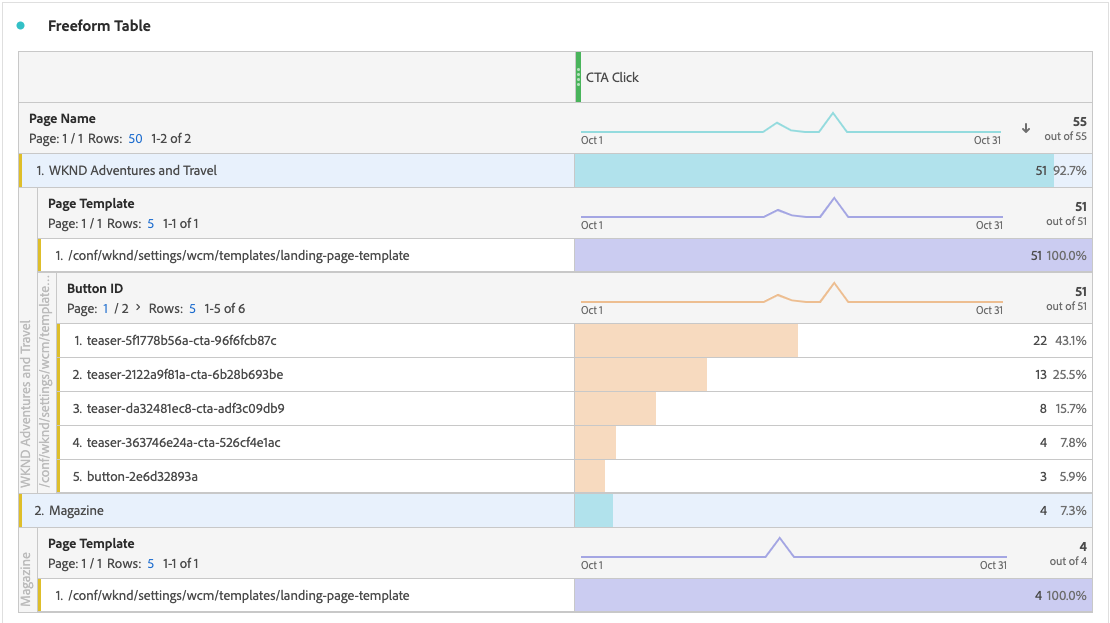Viewport: 1110px width, 623px height.
Task: Select the Magazine page name row
Action: pos(76,511)
